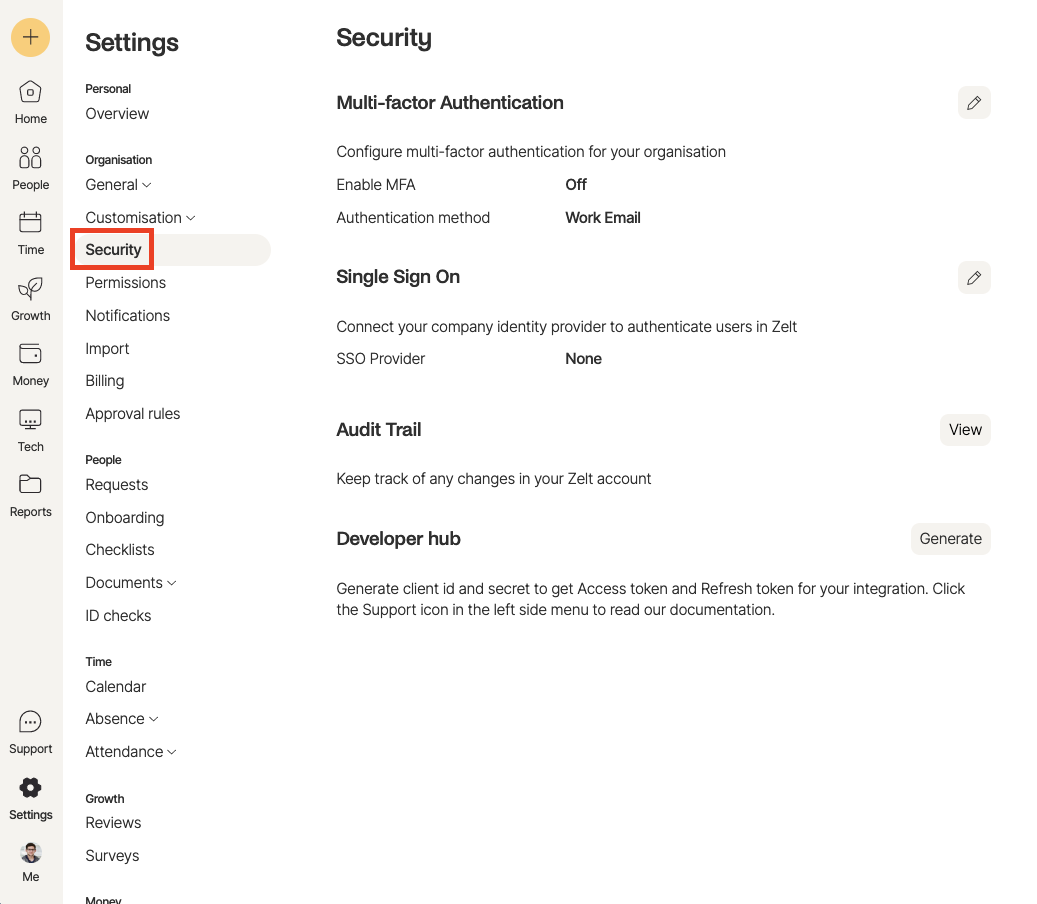Generate Developer hub credentials
Viewport: 1037px width, 904px height.
[950, 539]
